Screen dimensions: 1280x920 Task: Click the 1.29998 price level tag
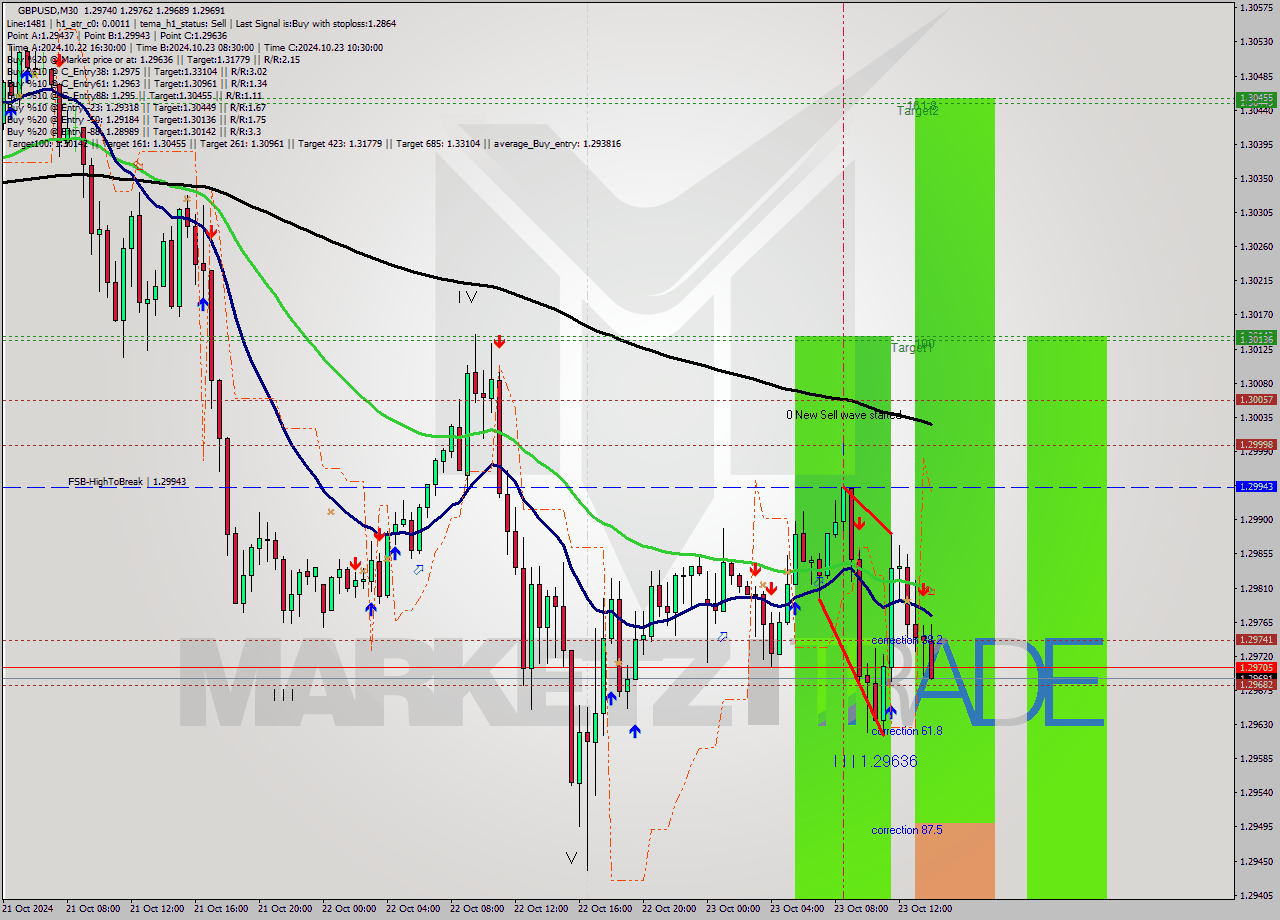coord(1256,444)
